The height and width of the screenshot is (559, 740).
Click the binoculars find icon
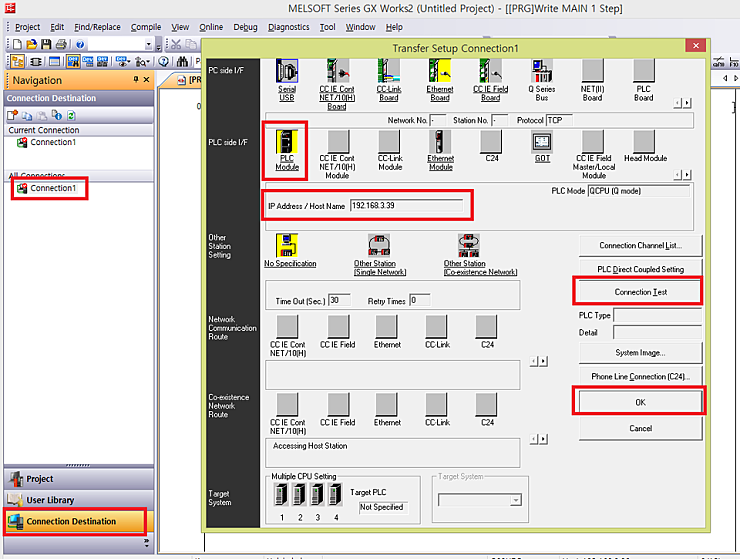(182, 61)
